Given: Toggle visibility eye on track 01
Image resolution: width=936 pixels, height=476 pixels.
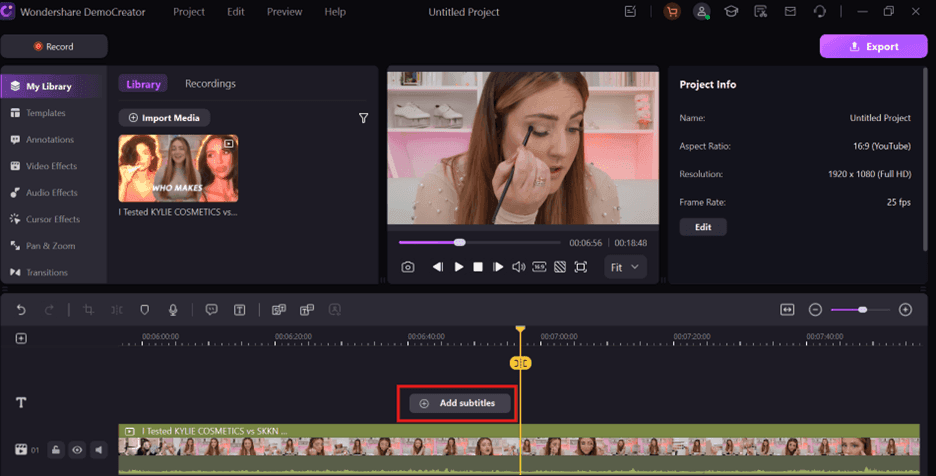Looking at the screenshot, I should tap(77, 450).
